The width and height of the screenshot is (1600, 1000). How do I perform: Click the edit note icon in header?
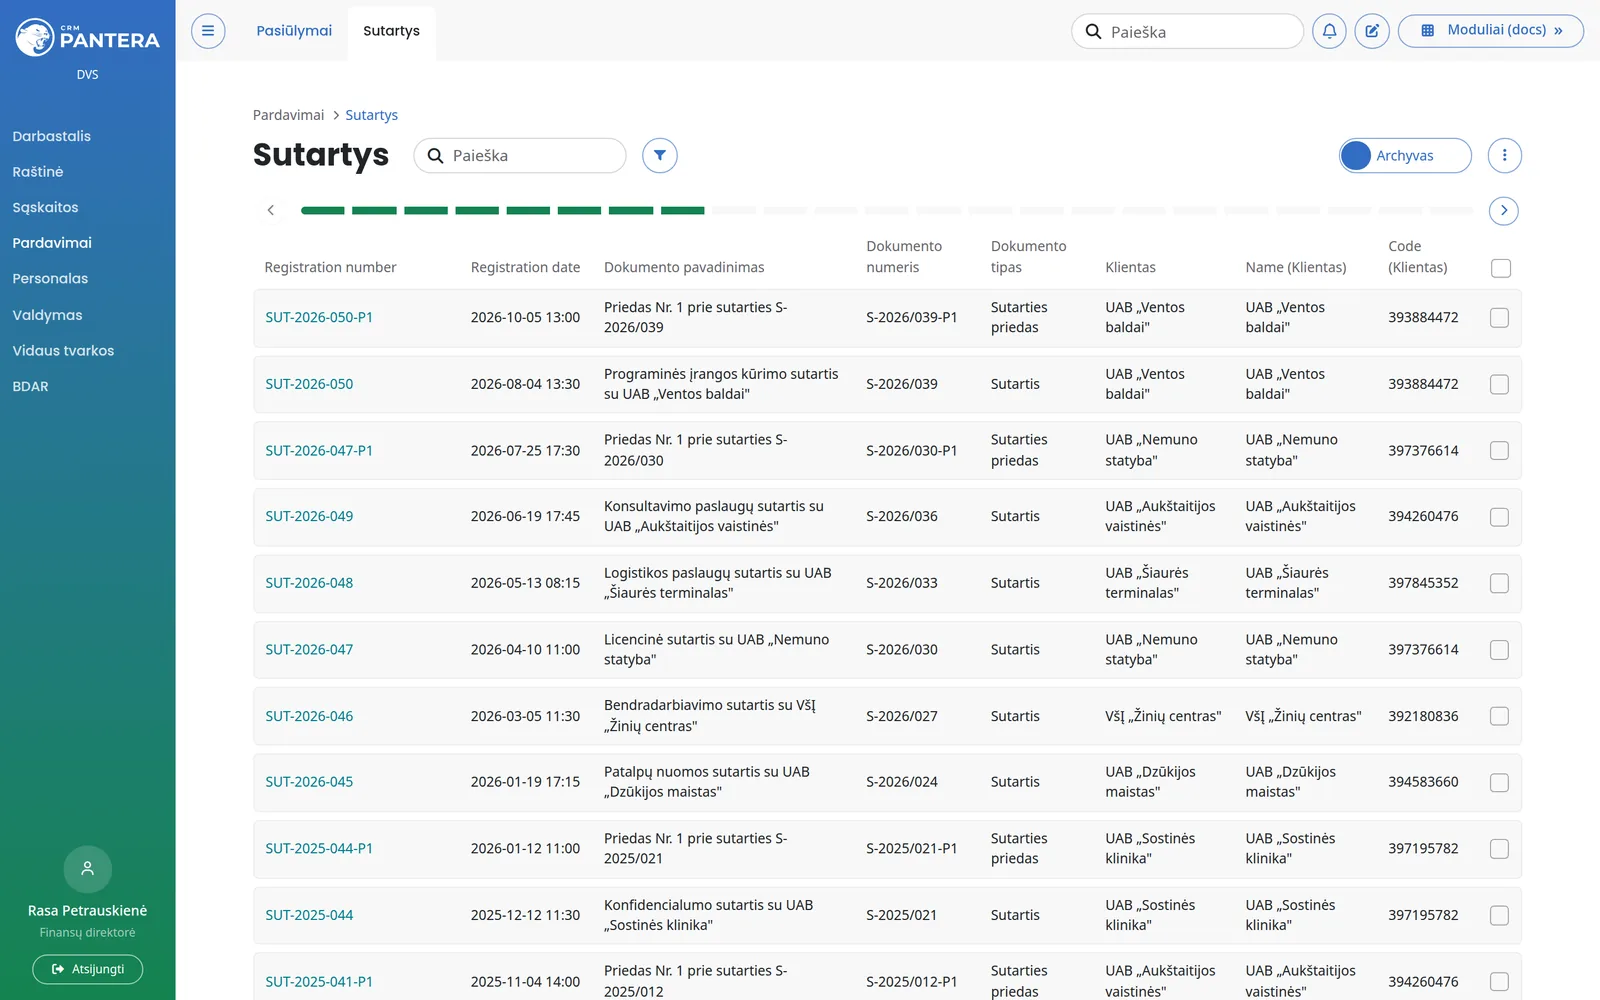pyautogui.click(x=1372, y=31)
